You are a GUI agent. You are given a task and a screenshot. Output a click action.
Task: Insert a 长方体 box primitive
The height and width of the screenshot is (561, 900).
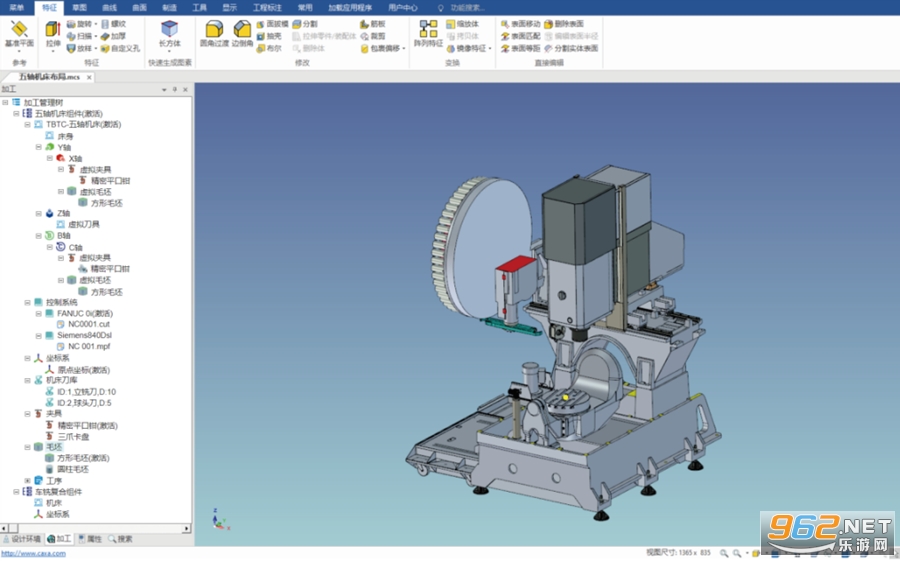tap(169, 34)
